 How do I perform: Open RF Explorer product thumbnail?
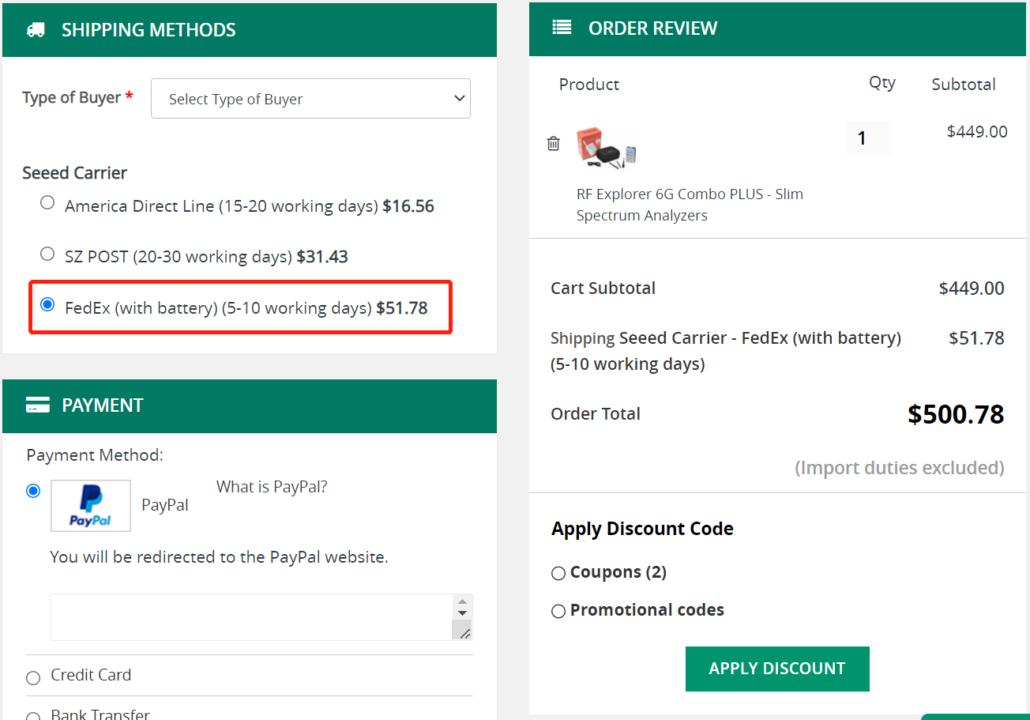pyautogui.click(x=606, y=147)
